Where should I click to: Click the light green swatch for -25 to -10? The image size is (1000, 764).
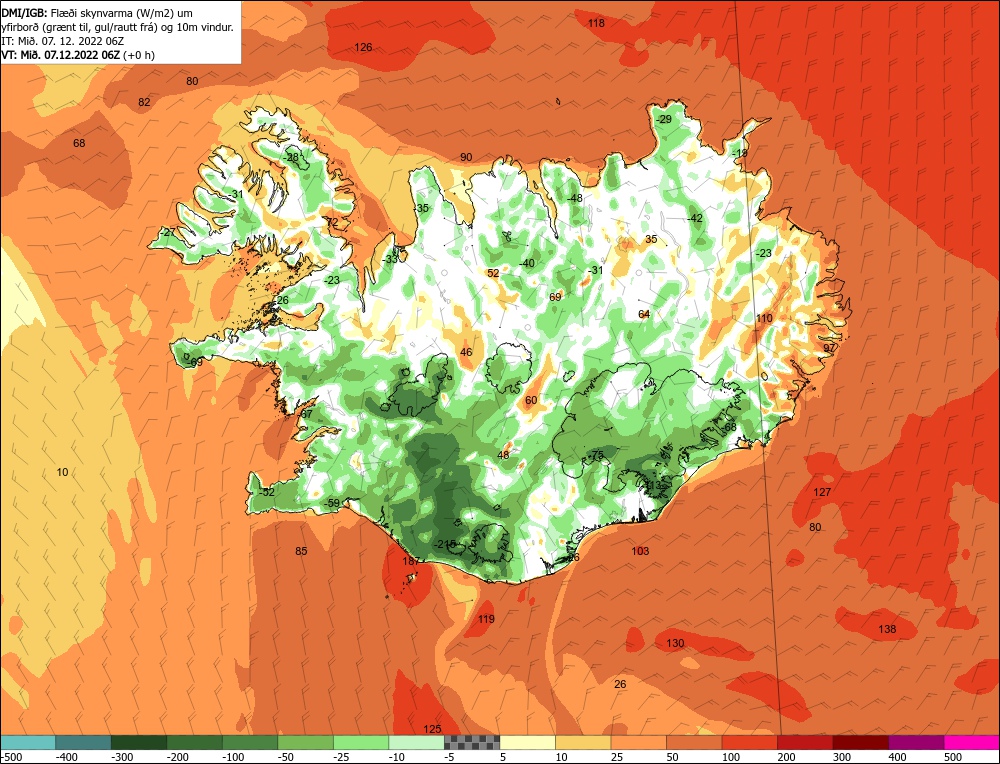point(361,742)
